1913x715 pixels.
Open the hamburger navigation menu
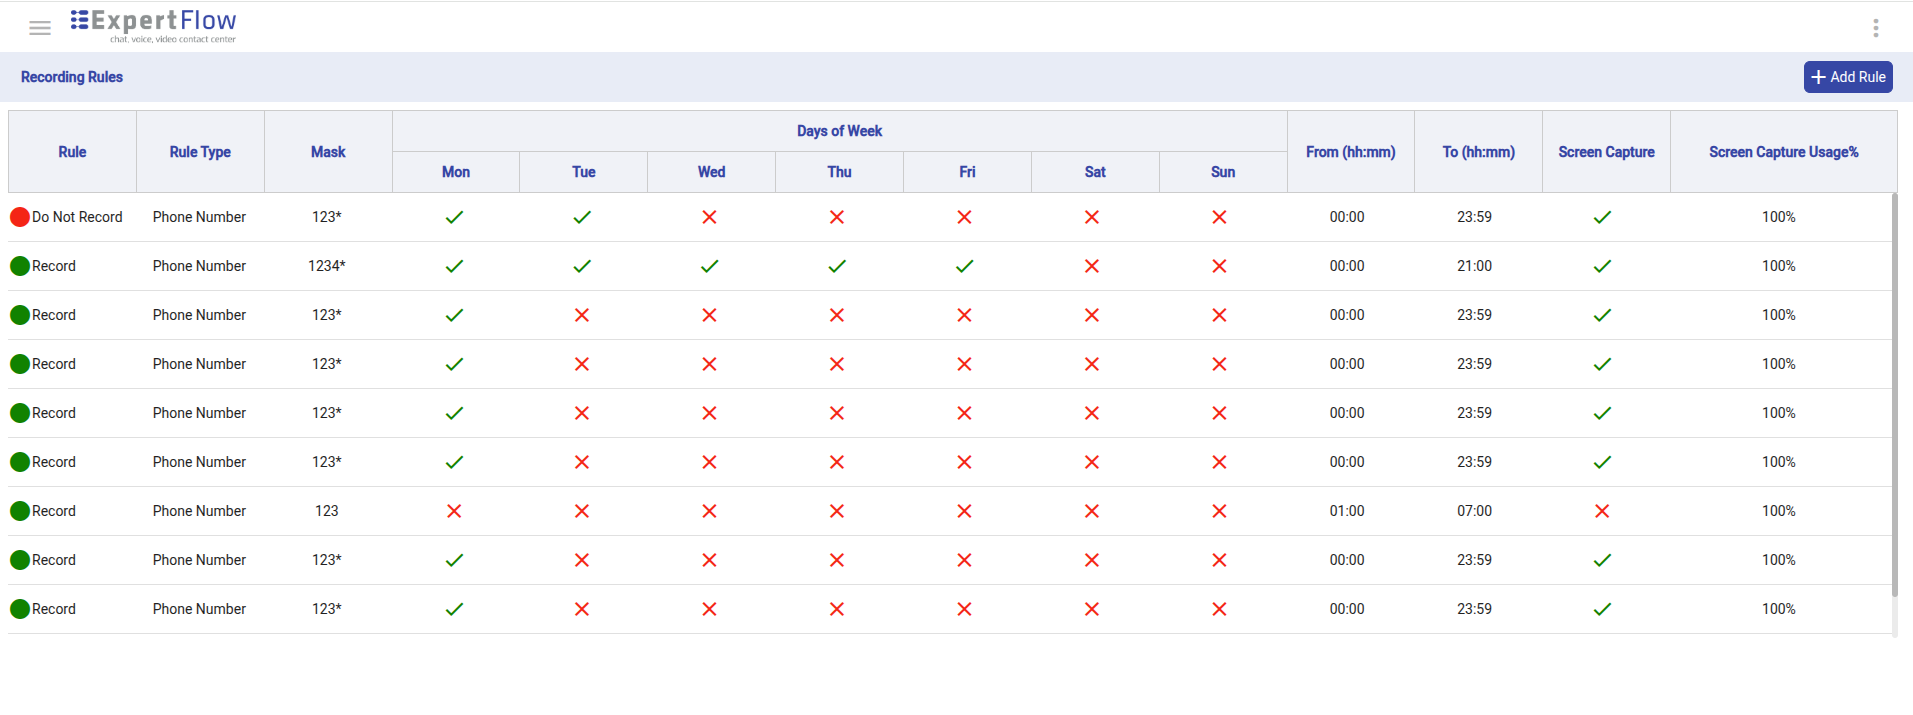click(x=40, y=28)
